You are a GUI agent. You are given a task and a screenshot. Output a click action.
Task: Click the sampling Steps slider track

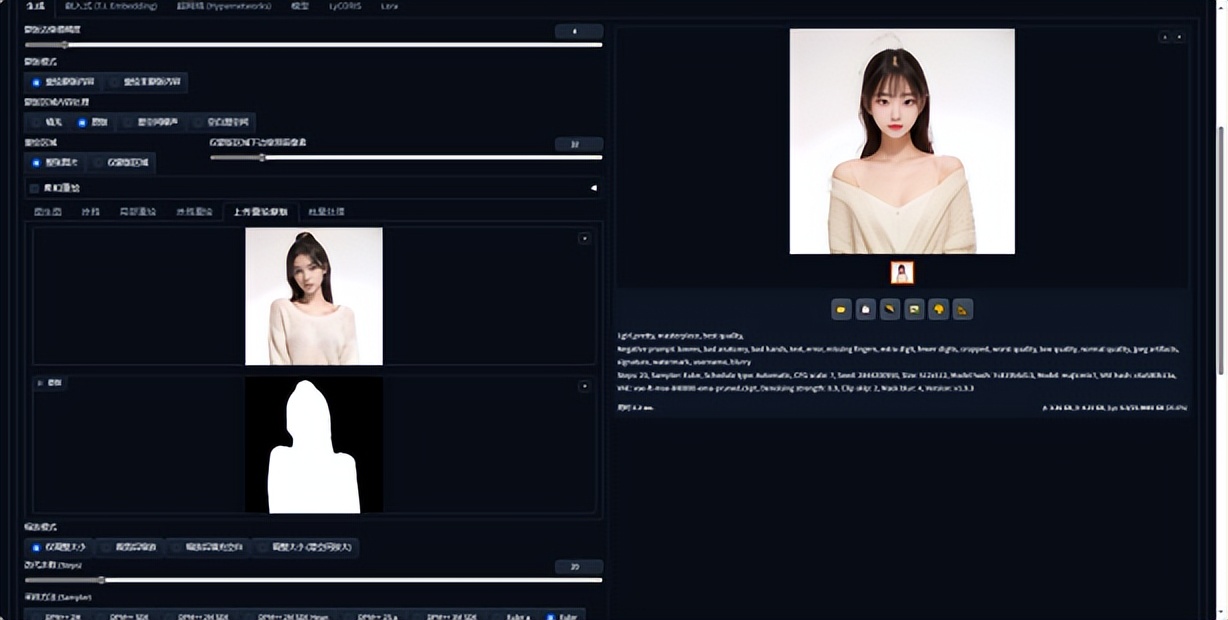click(313, 580)
